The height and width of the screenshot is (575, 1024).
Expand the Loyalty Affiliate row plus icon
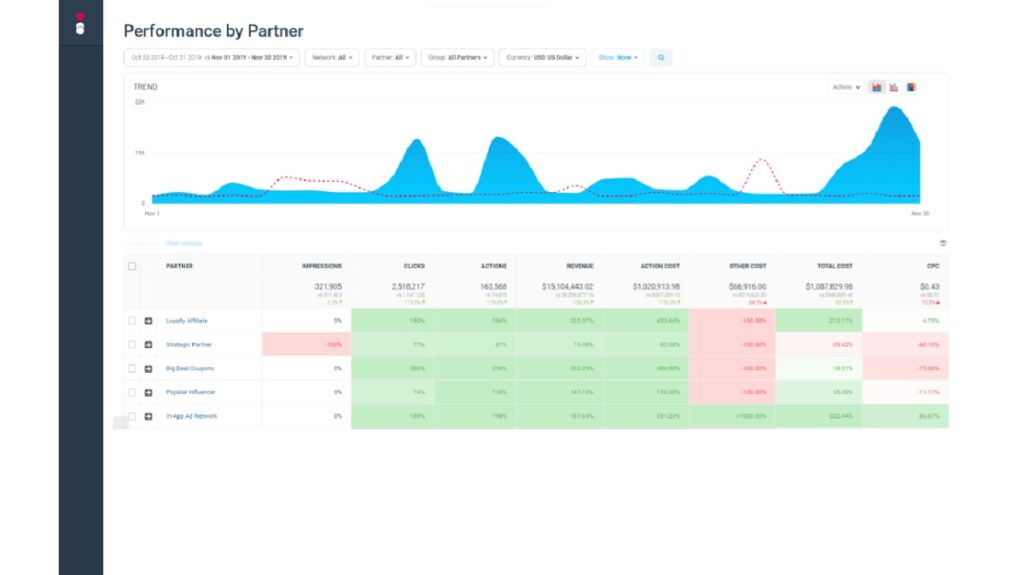[x=148, y=321]
